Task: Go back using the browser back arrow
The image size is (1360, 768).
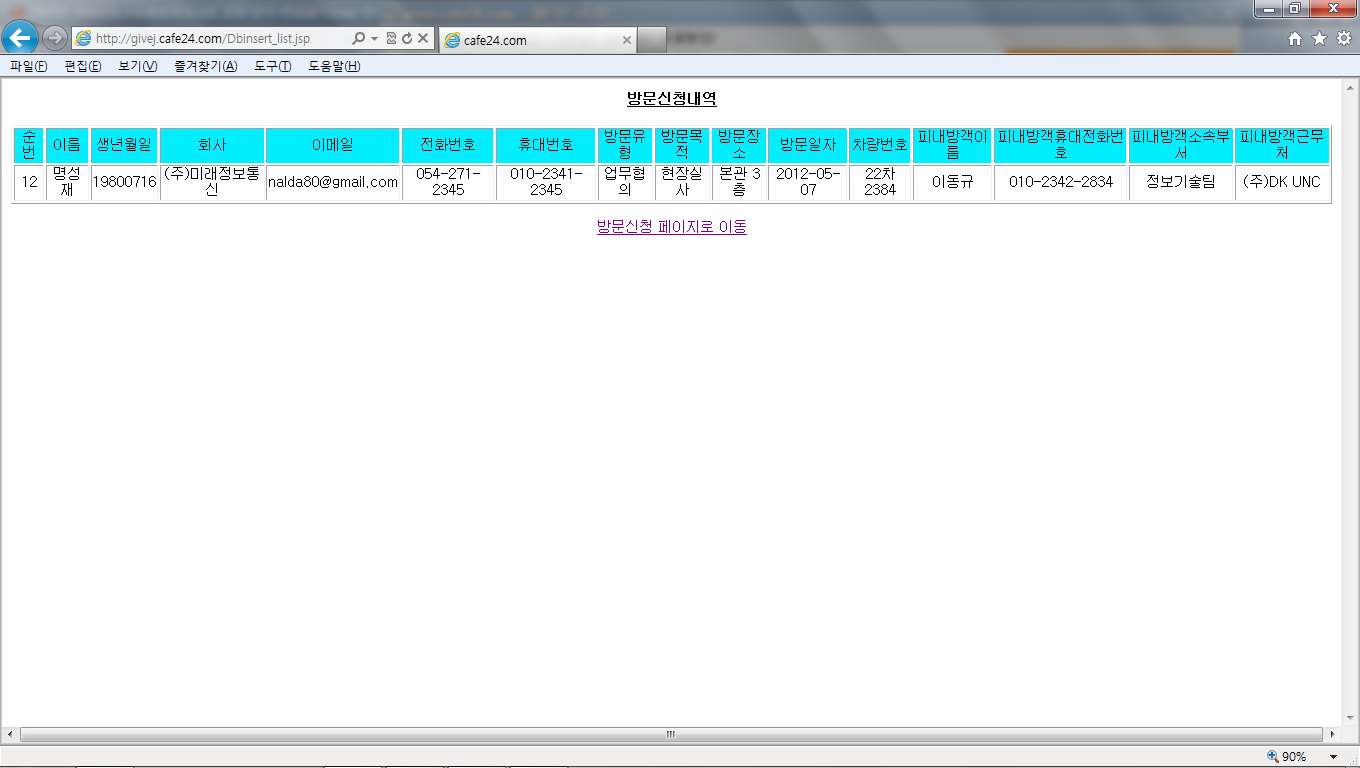Action: pos(20,38)
